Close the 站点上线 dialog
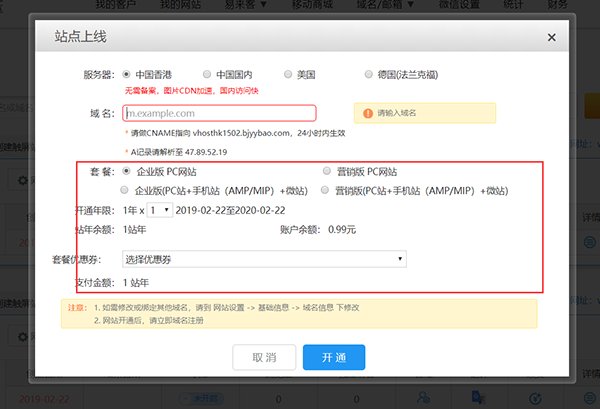Image resolution: width=600 pixels, height=409 pixels. (x=552, y=37)
